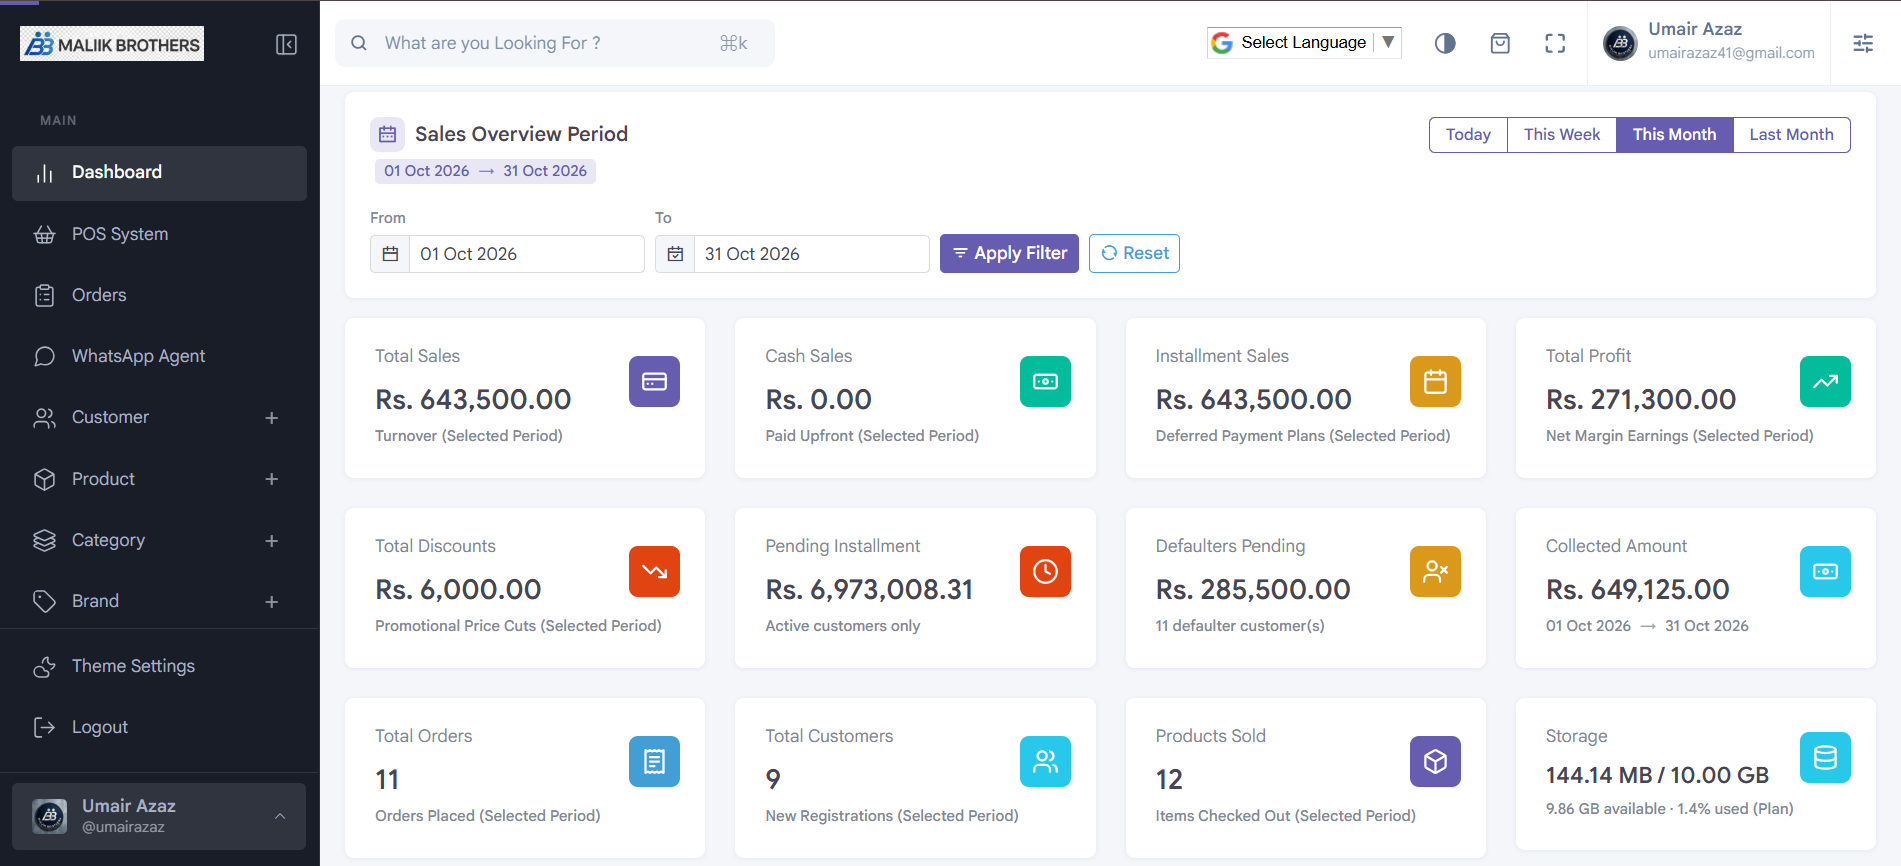Collapse the sidebar with the panel icon
This screenshot has height=866, width=1901.
(286, 44)
